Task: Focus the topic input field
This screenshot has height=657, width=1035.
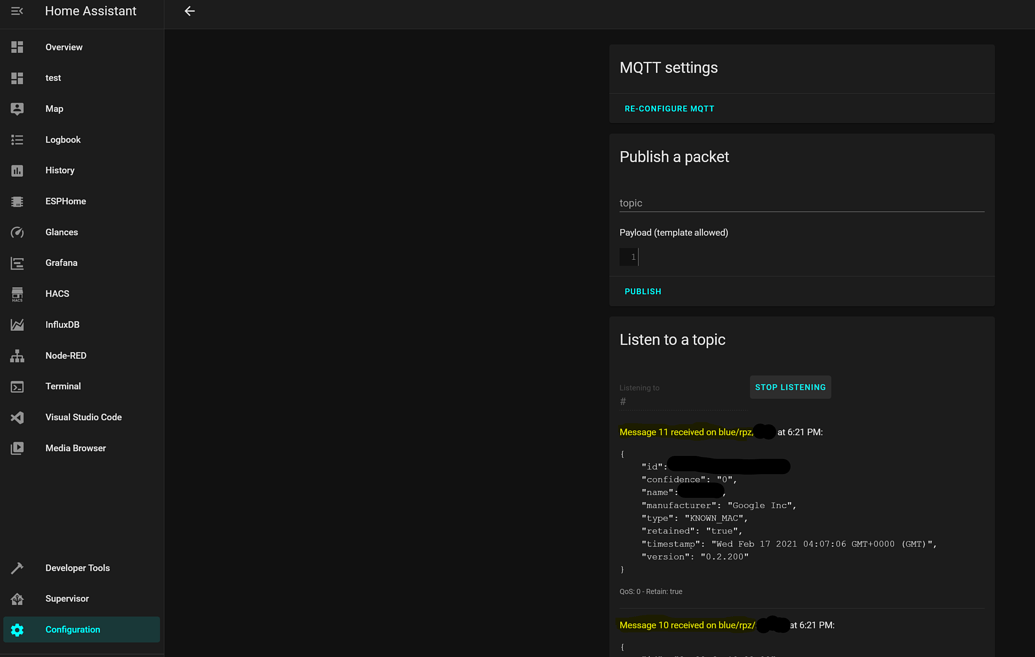Action: [801, 203]
